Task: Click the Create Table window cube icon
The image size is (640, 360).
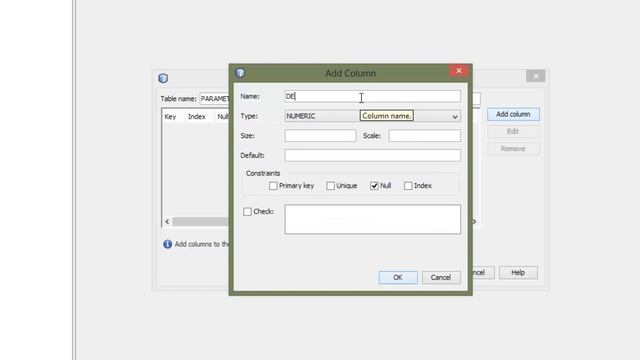Action: coord(163,78)
